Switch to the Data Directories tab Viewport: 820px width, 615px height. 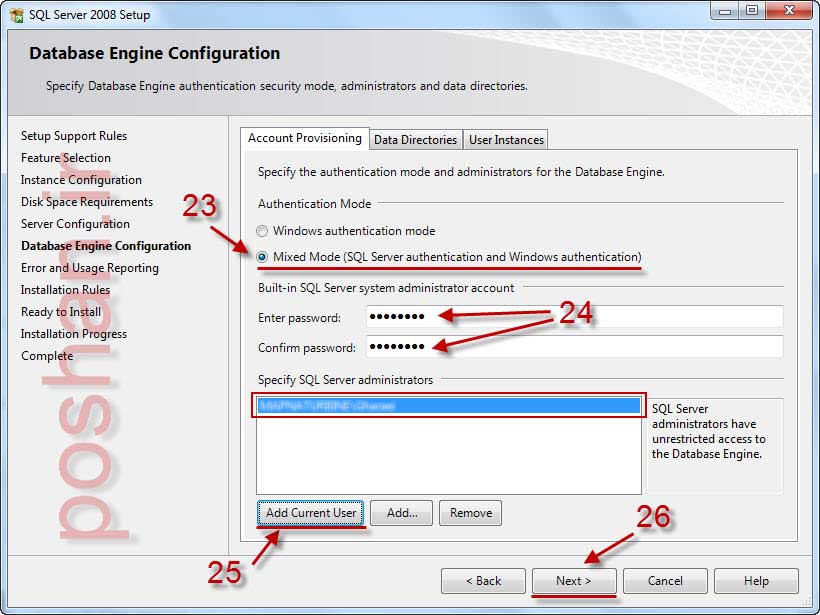pyautogui.click(x=415, y=140)
